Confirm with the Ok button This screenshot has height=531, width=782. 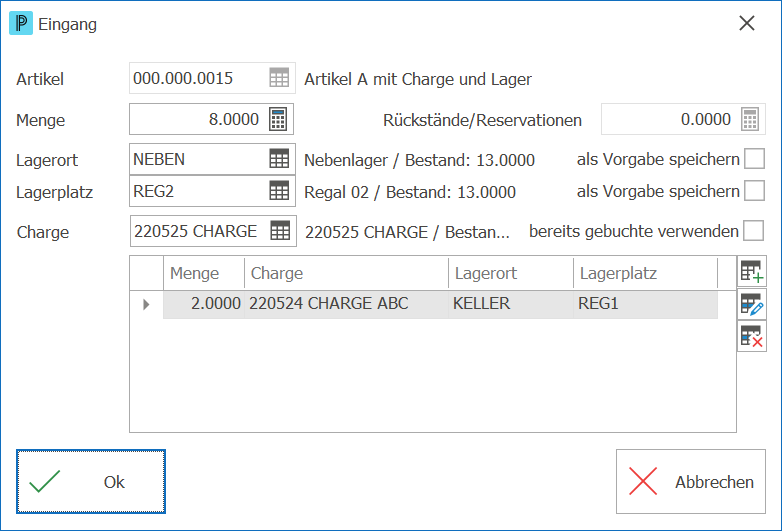click(91, 482)
